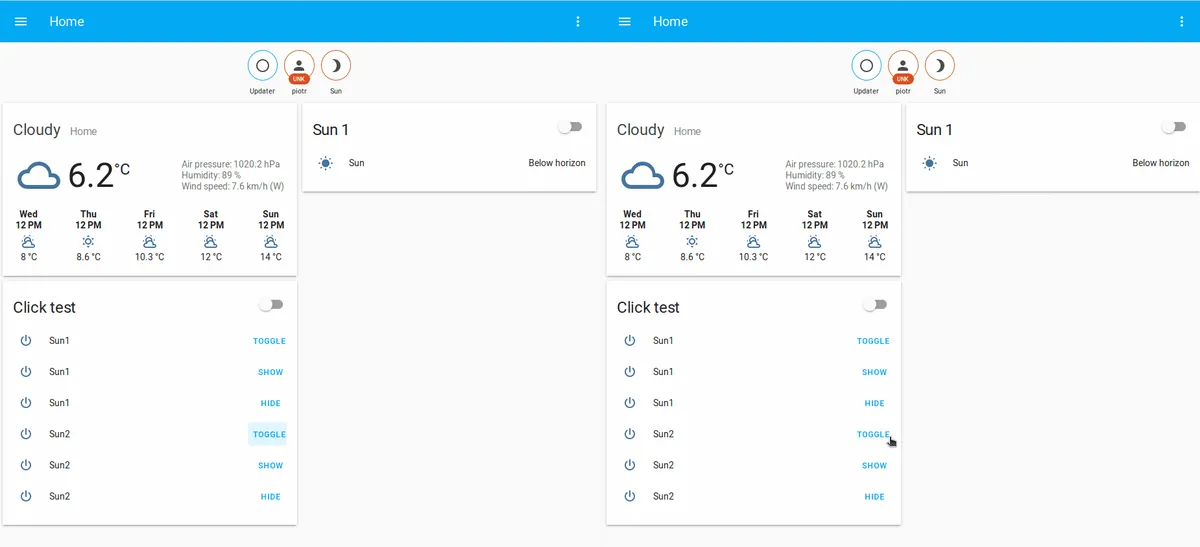Click '6.2' temperature in left weather card
Image resolution: width=1200 pixels, height=547 pixels.
click(x=91, y=176)
